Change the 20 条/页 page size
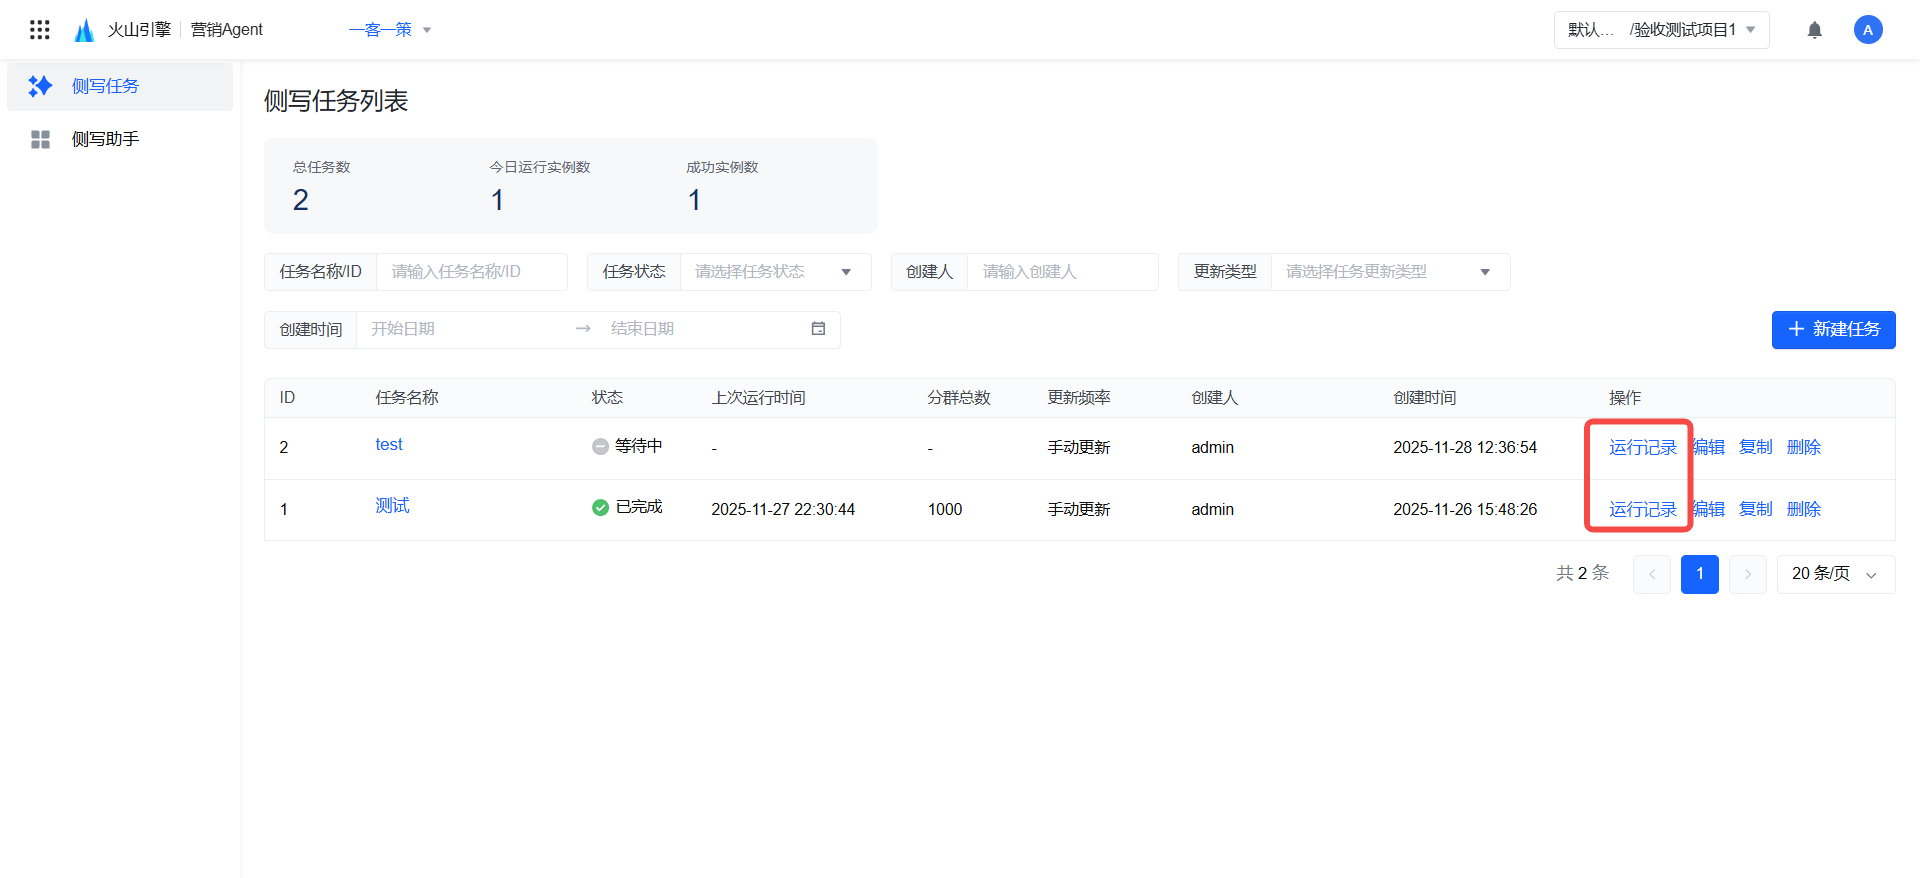The image size is (1920, 878). 1834,574
